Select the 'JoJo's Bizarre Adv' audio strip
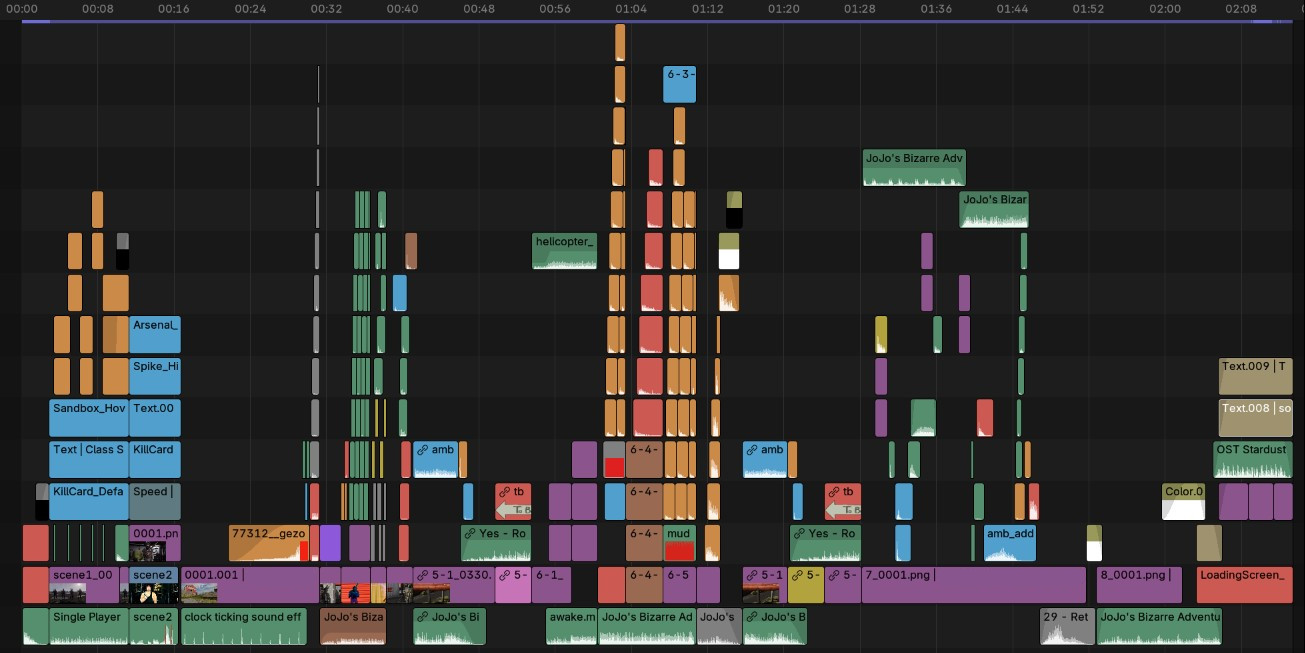Screen dimensions: 1305x653 pyautogui.click(x=914, y=168)
